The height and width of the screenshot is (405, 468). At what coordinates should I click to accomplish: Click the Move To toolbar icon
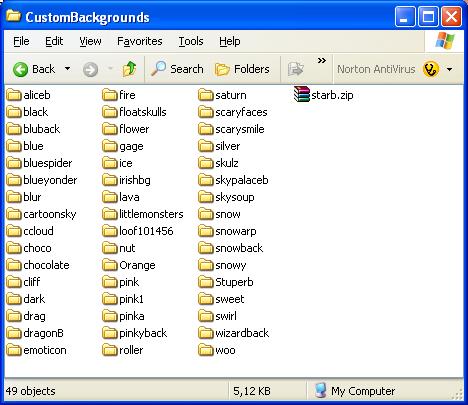pos(295,69)
